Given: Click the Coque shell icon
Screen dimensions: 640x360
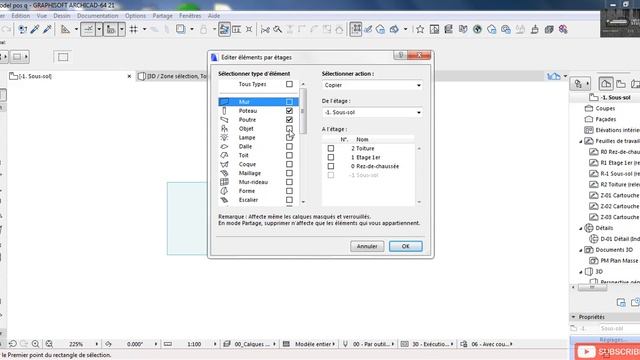Looking at the screenshot, I should (224, 164).
